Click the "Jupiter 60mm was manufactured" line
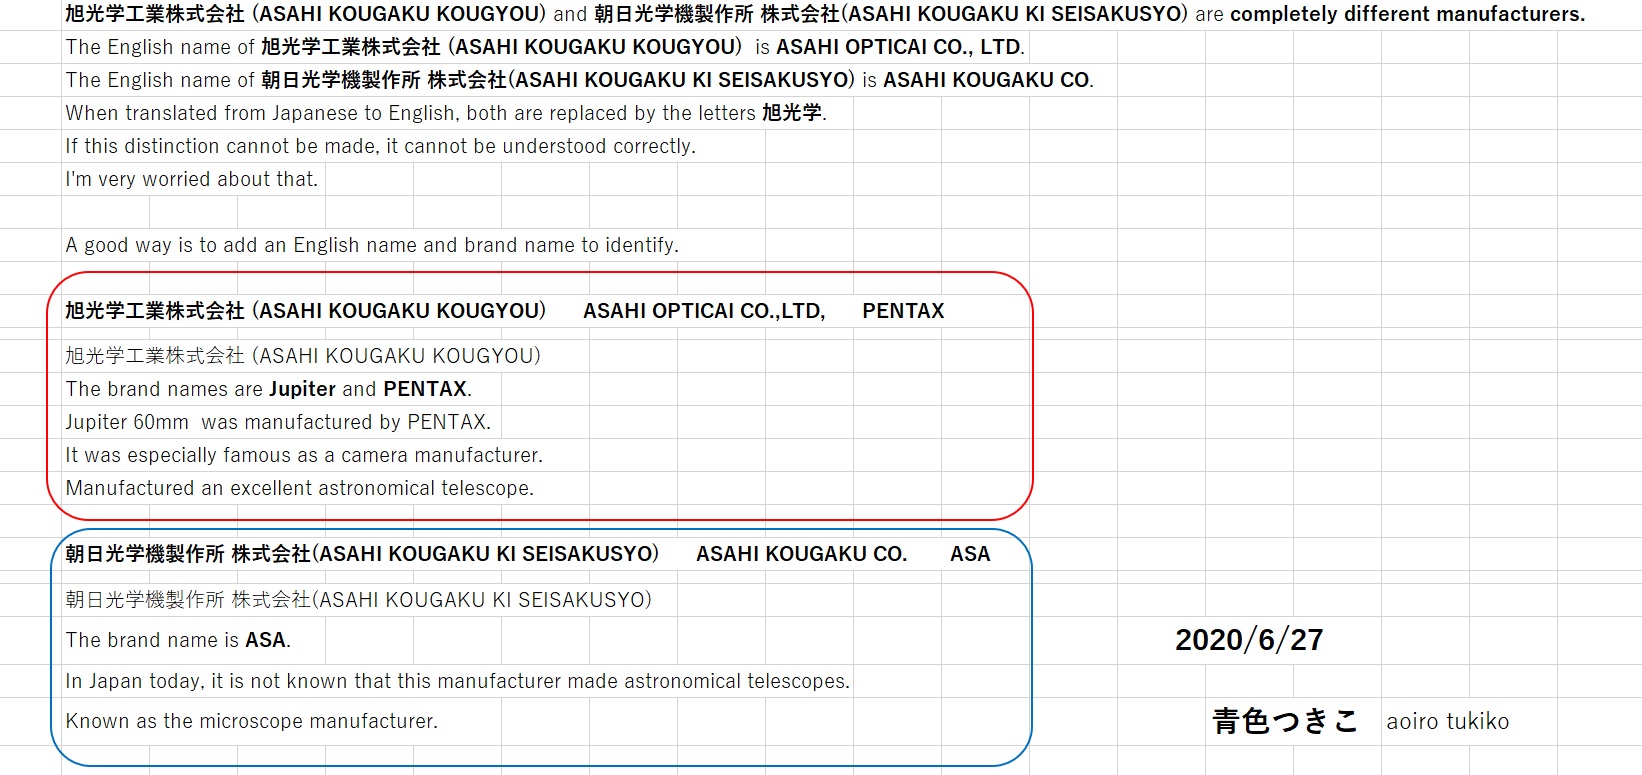The image size is (1642, 775). click(x=278, y=422)
